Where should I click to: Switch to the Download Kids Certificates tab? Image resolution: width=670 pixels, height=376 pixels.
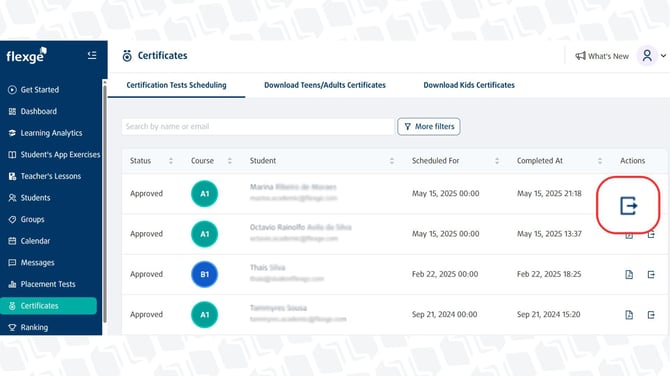coord(469,85)
